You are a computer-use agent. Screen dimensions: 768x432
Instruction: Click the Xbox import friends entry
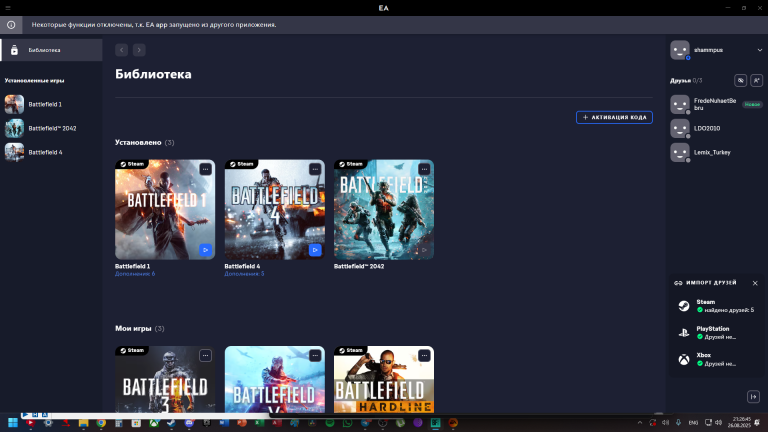[717, 360]
